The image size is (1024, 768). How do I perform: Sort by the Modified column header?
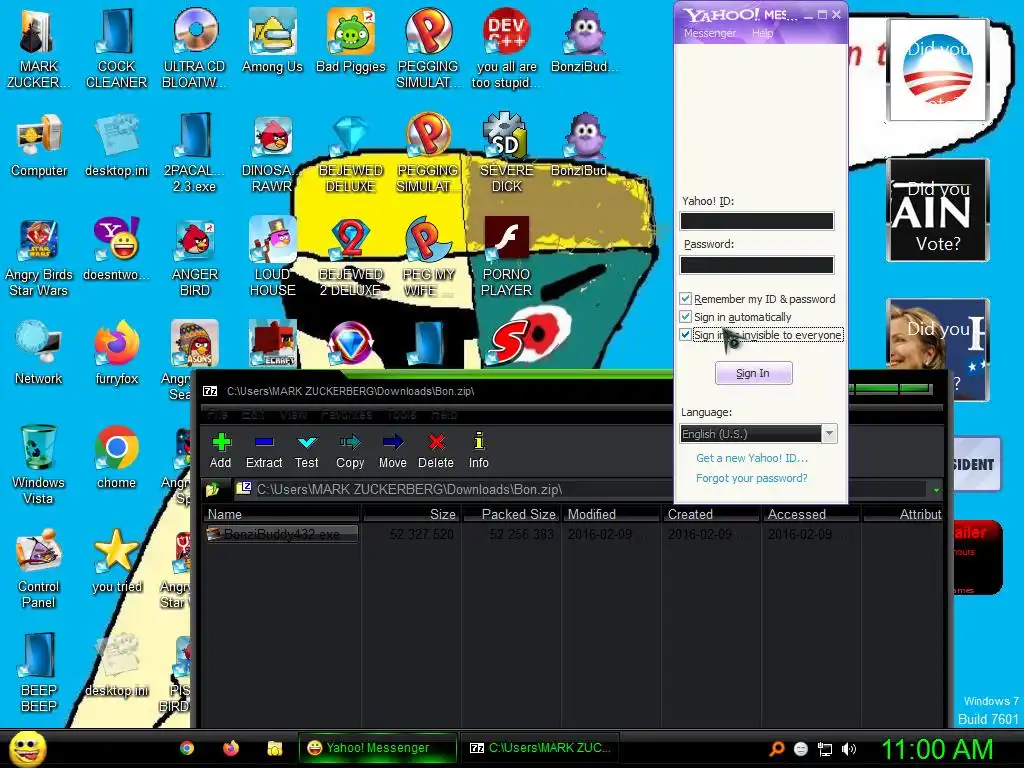[x=611, y=514]
